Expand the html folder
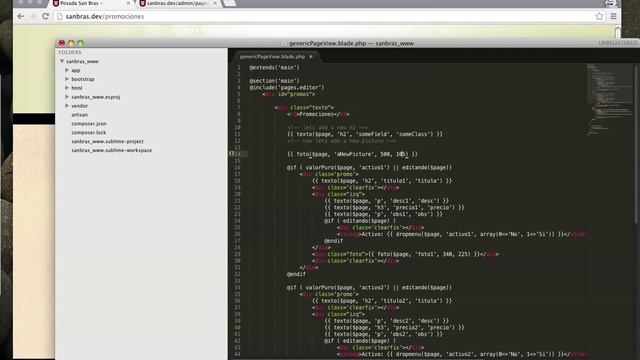Image resolution: width=640 pixels, height=360 pixels. pyautogui.click(x=67, y=88)
